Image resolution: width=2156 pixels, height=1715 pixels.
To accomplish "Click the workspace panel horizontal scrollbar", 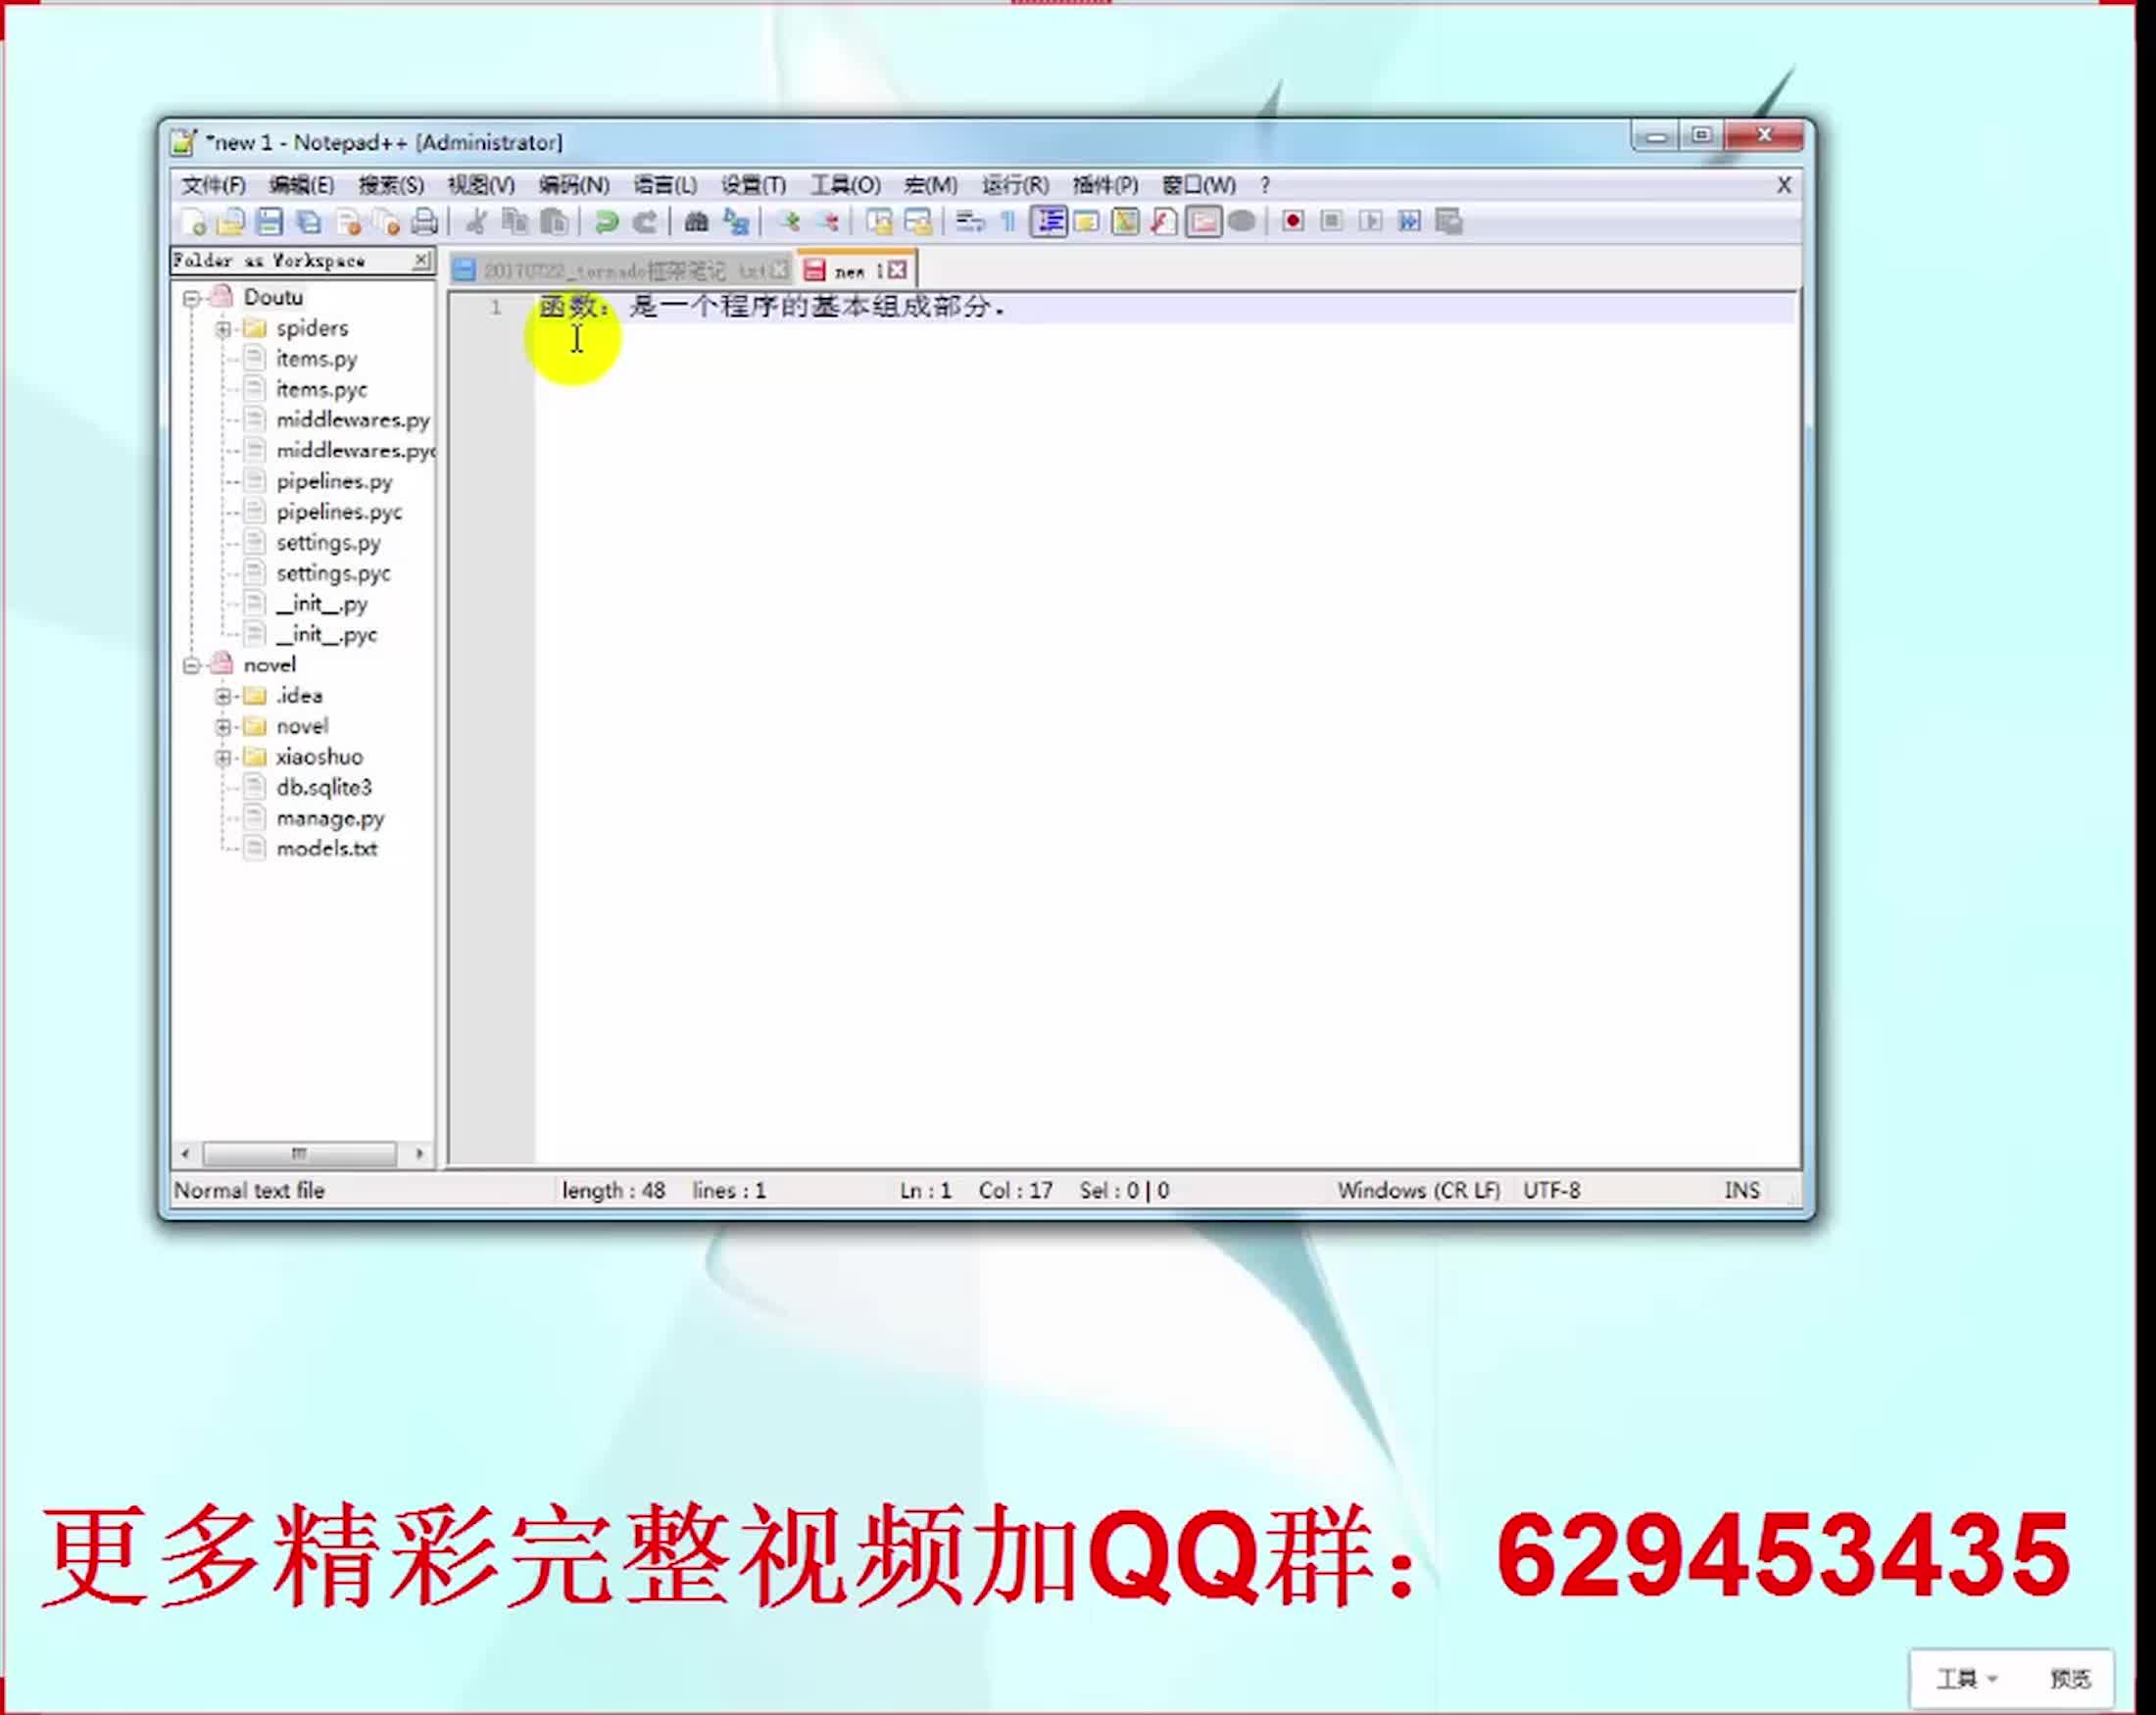I will pyautogui.click(x=299, y=1154).
